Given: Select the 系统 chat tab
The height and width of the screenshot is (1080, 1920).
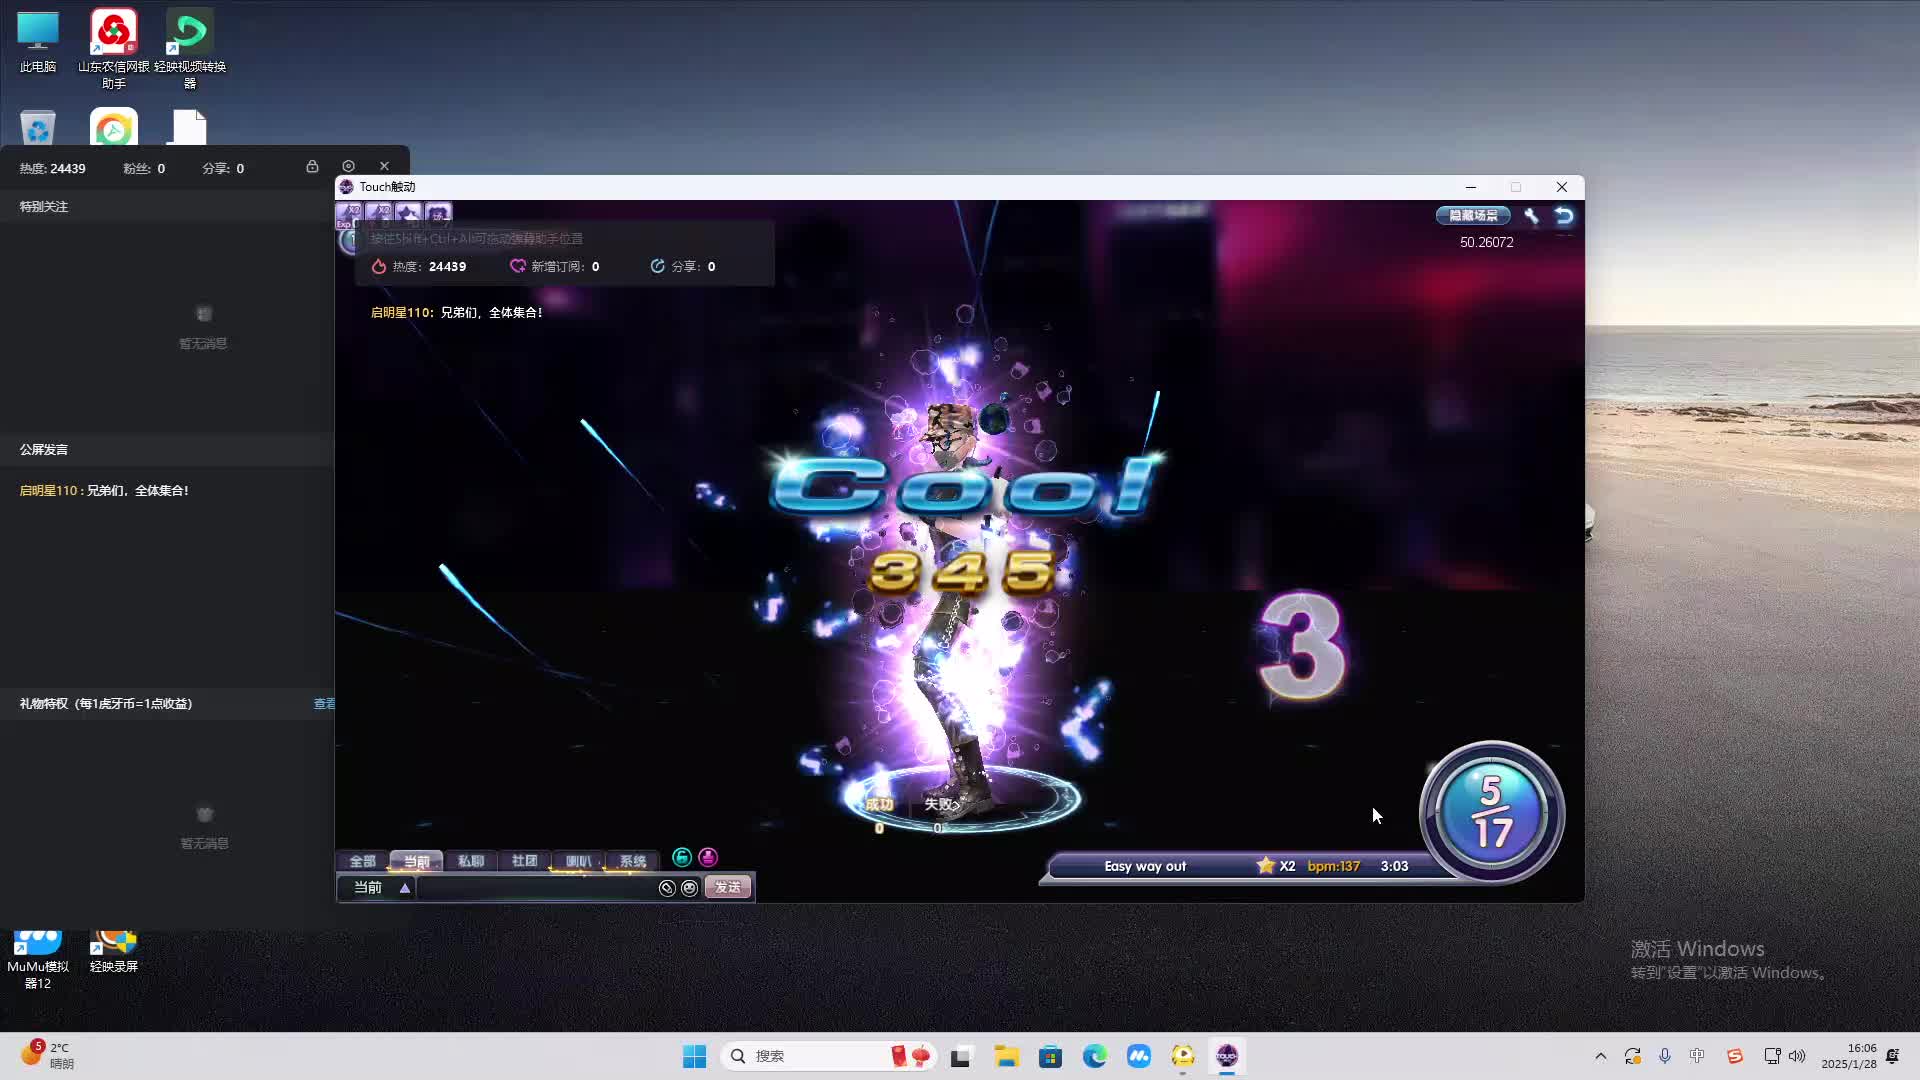Looking at the screenshot, I should (632, 861).
